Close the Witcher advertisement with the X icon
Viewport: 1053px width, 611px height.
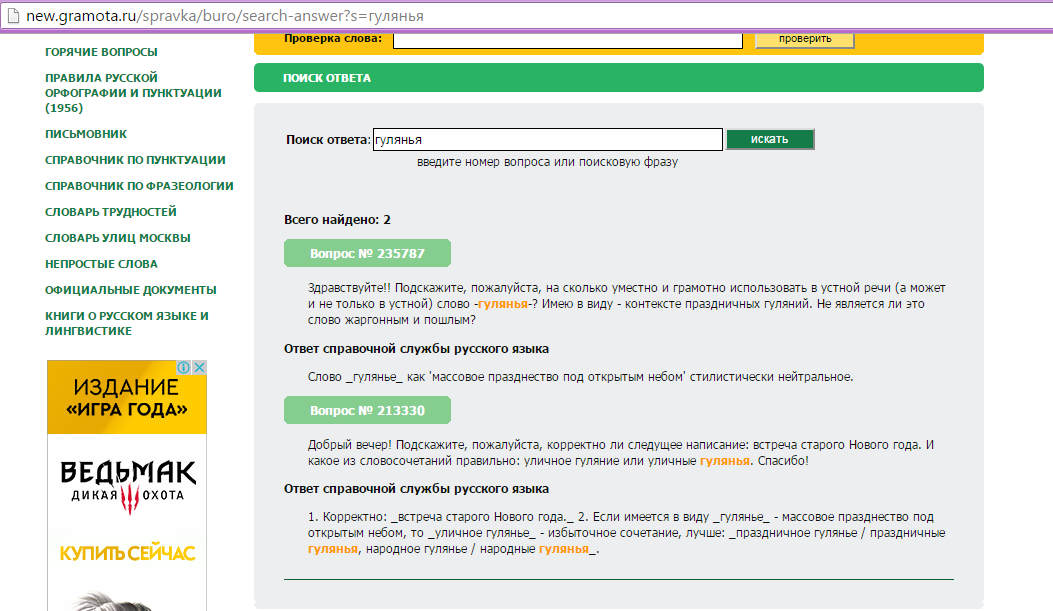click(x=199, y=368)
